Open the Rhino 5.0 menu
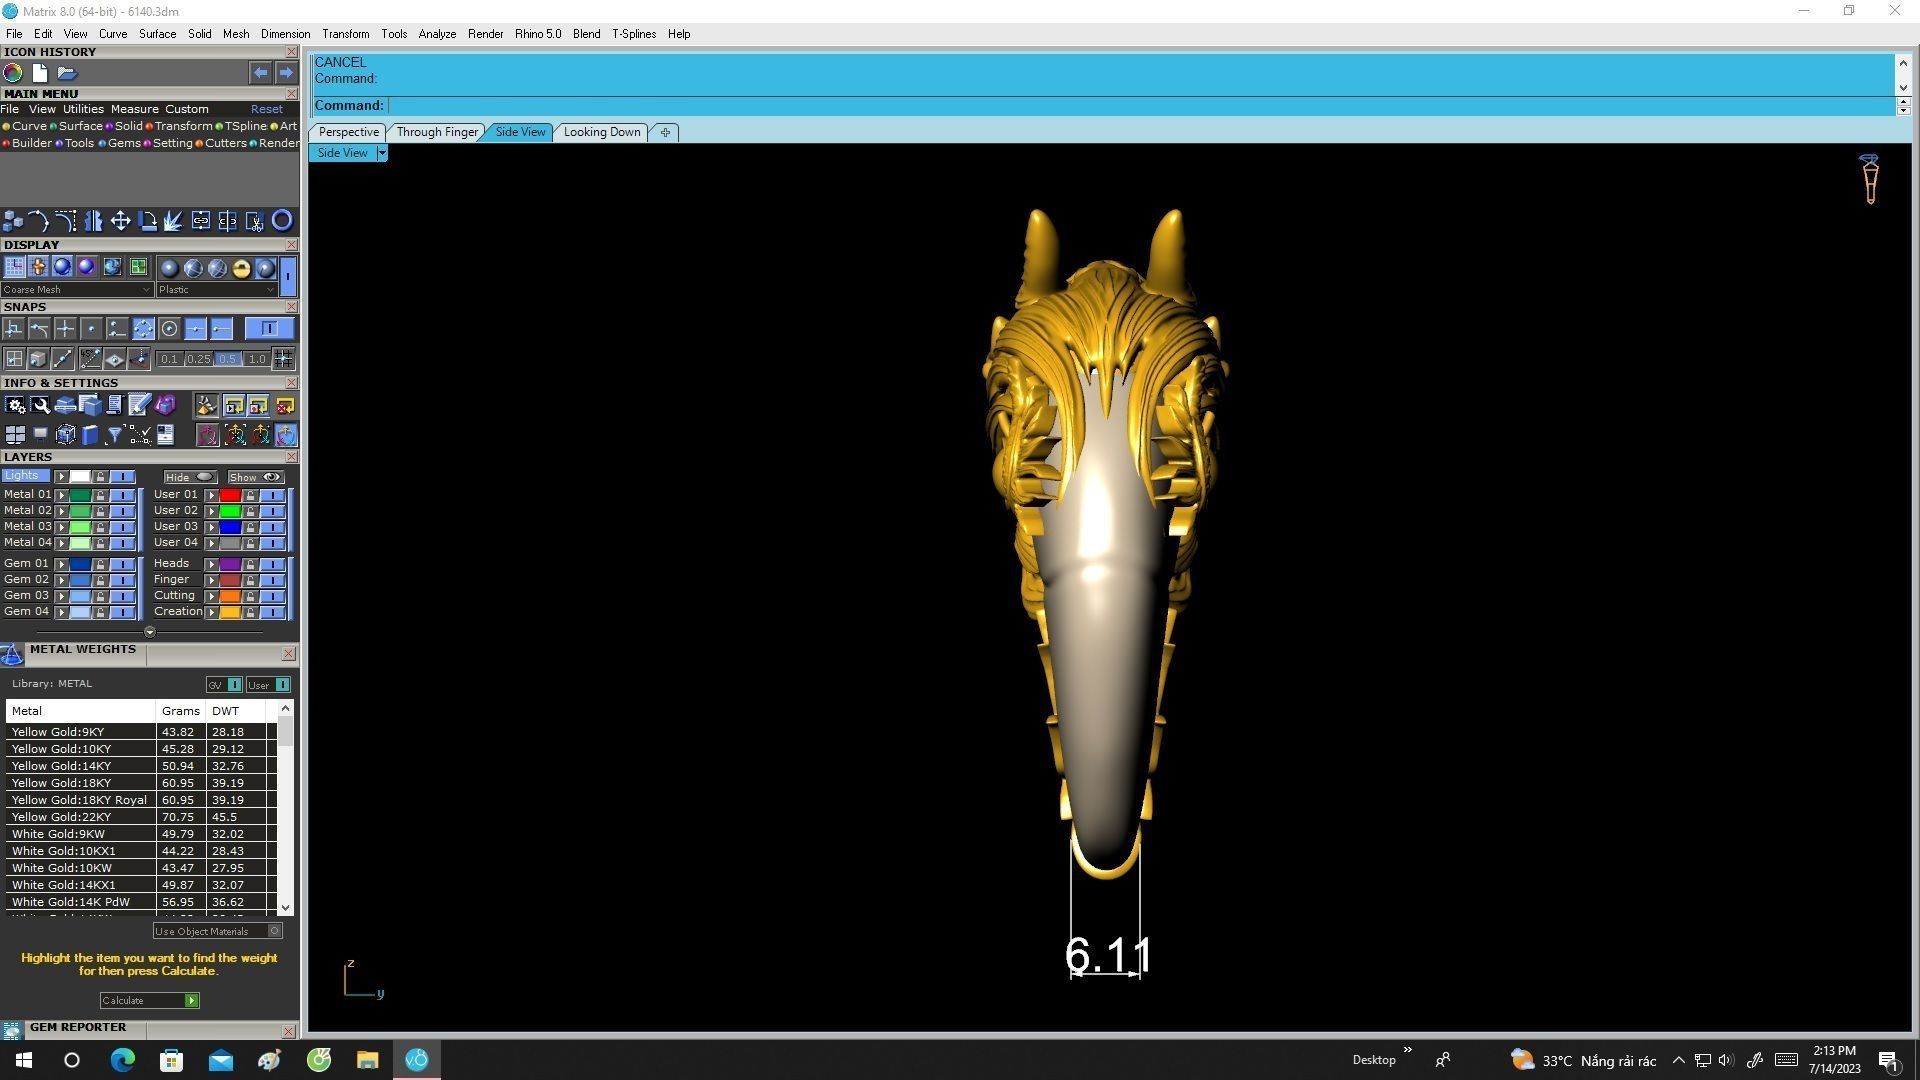Viewport: 1920px width, 1080px height. pos(538,34)
